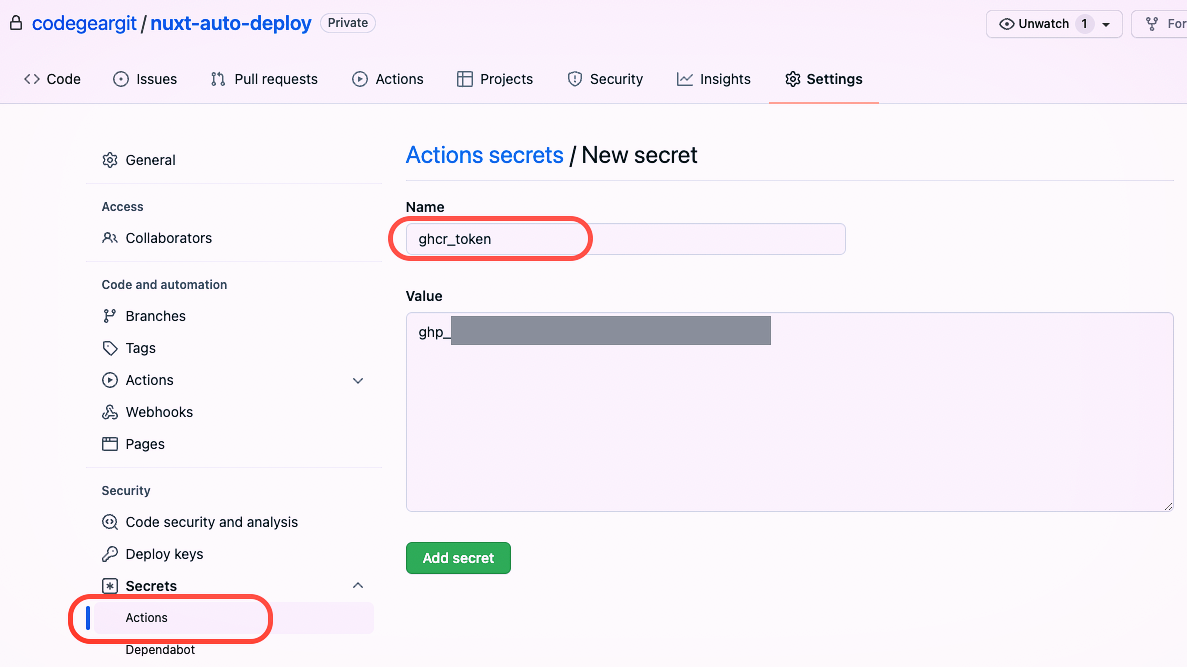Click the Add secret button
Viewport: 1187px width, 667px height.
[x=458, y=558]
